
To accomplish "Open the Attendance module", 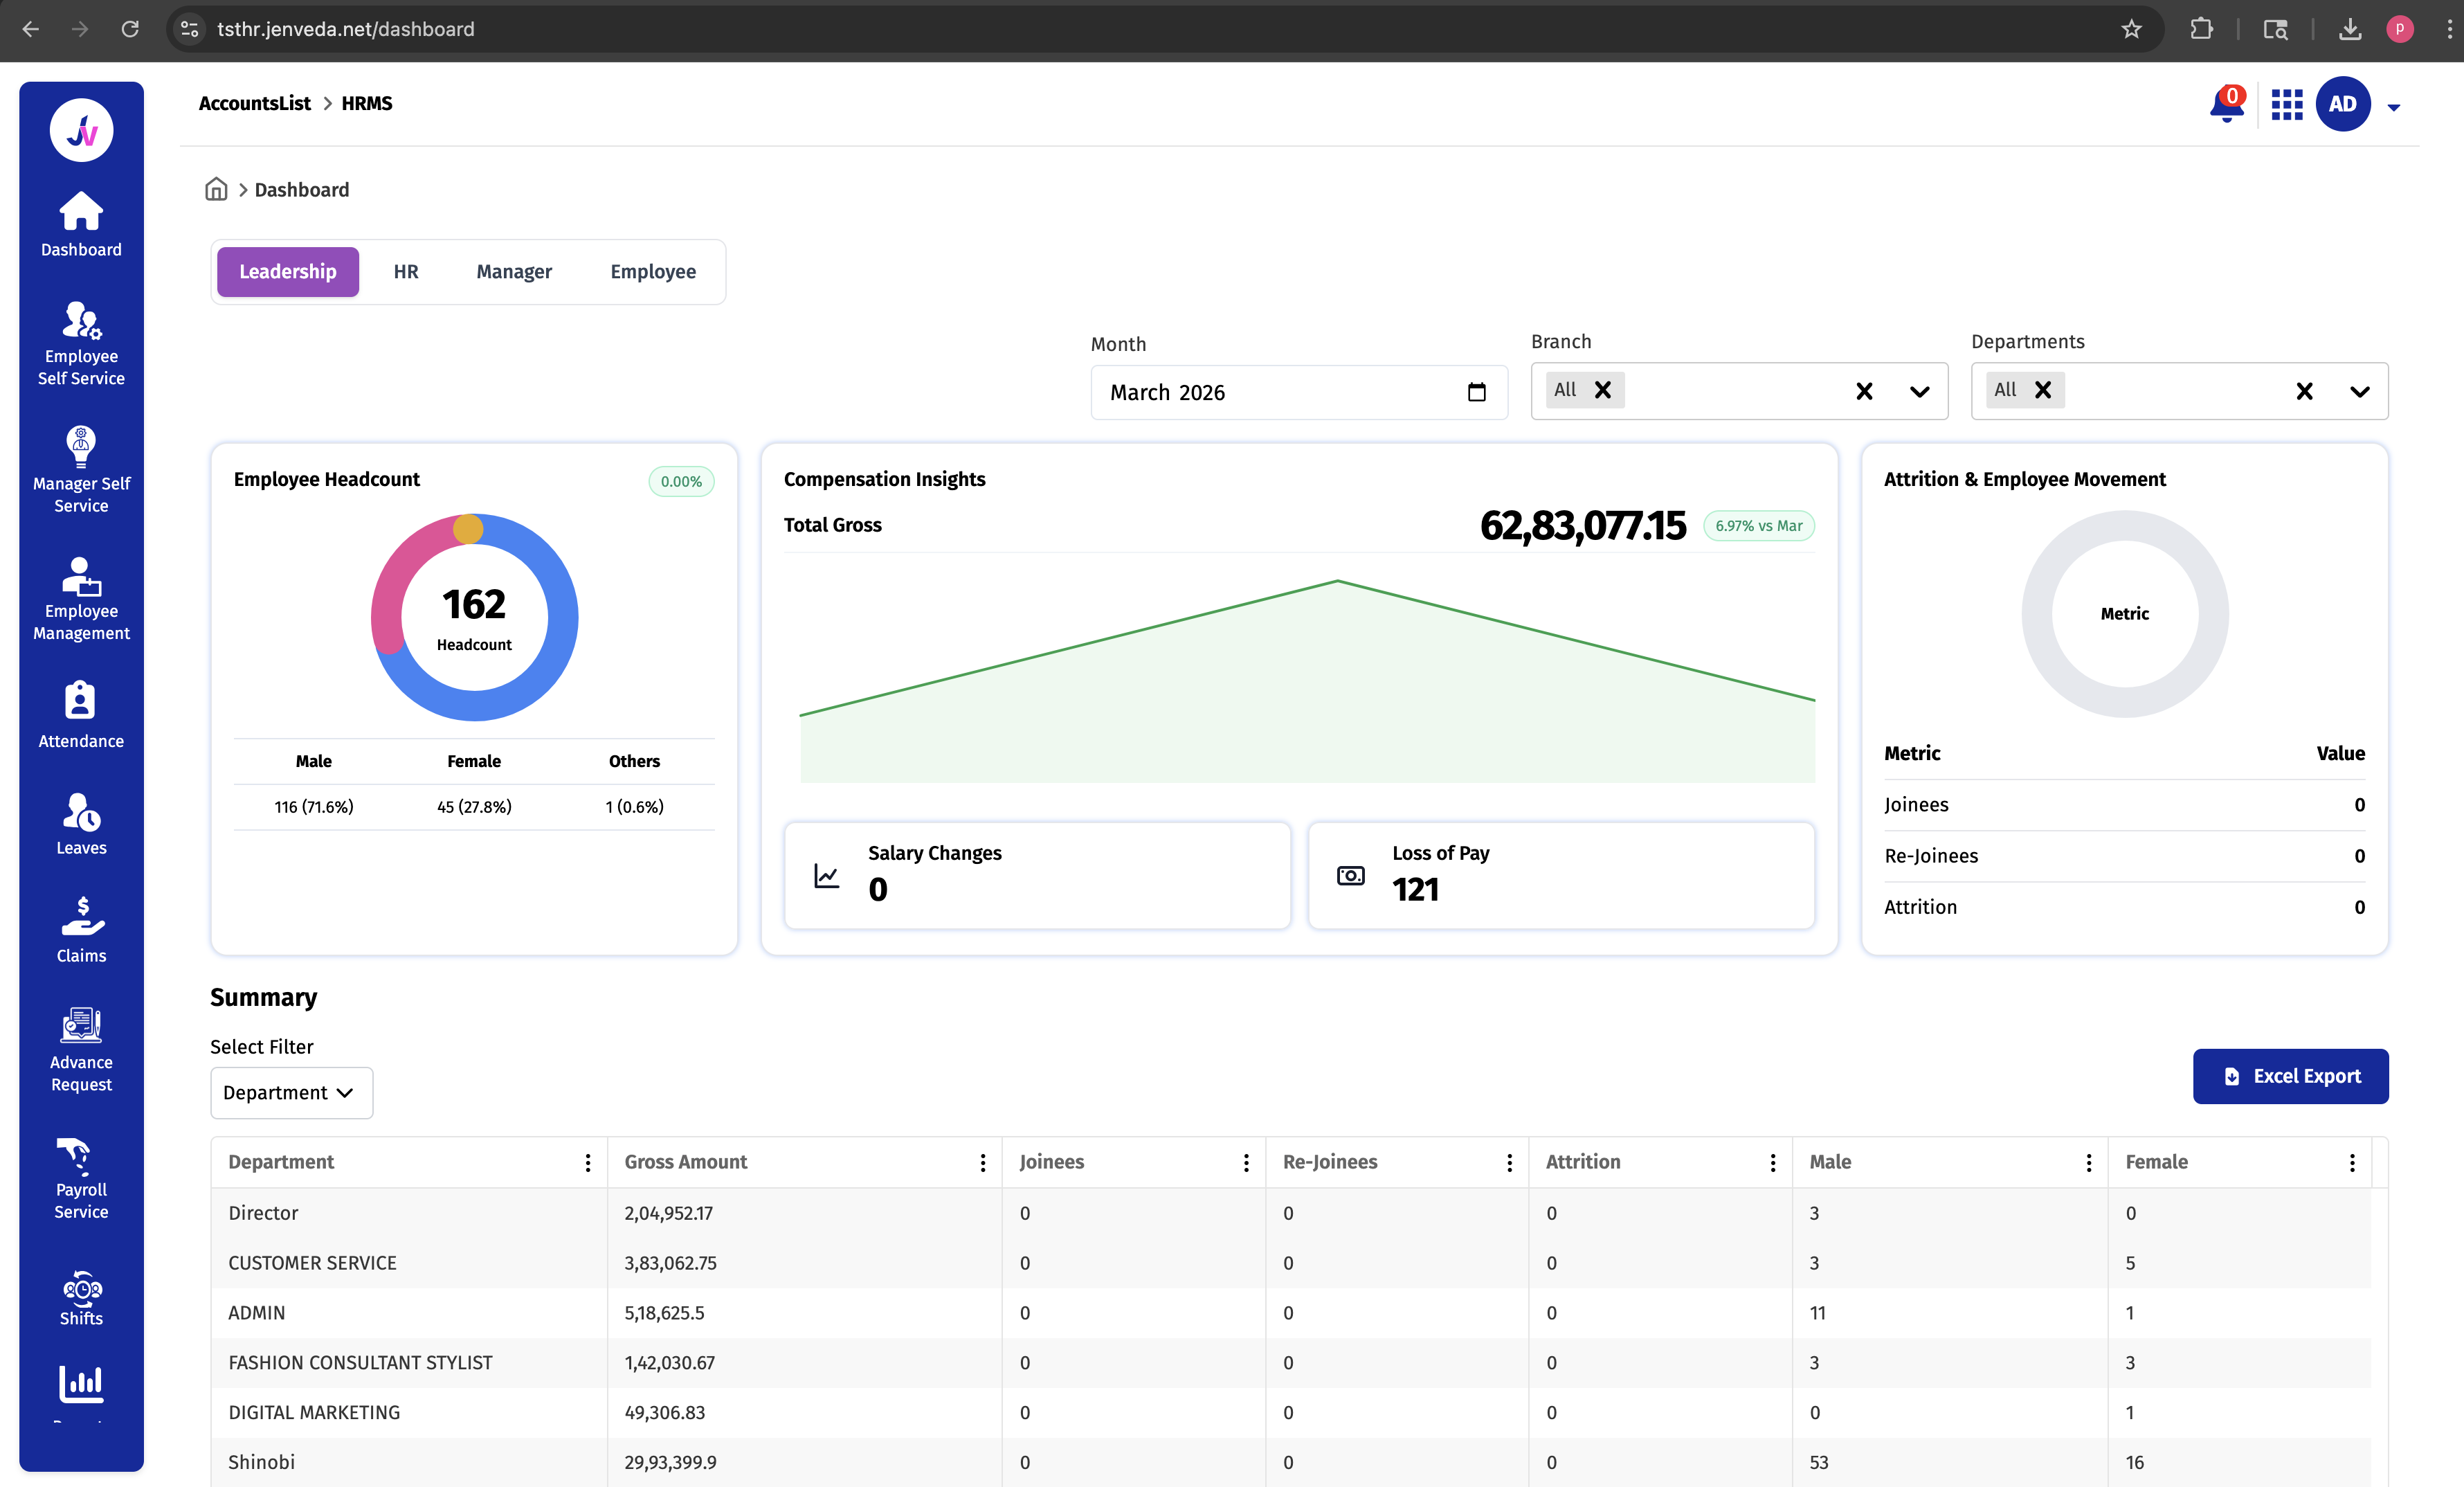I will pos(81,715).
